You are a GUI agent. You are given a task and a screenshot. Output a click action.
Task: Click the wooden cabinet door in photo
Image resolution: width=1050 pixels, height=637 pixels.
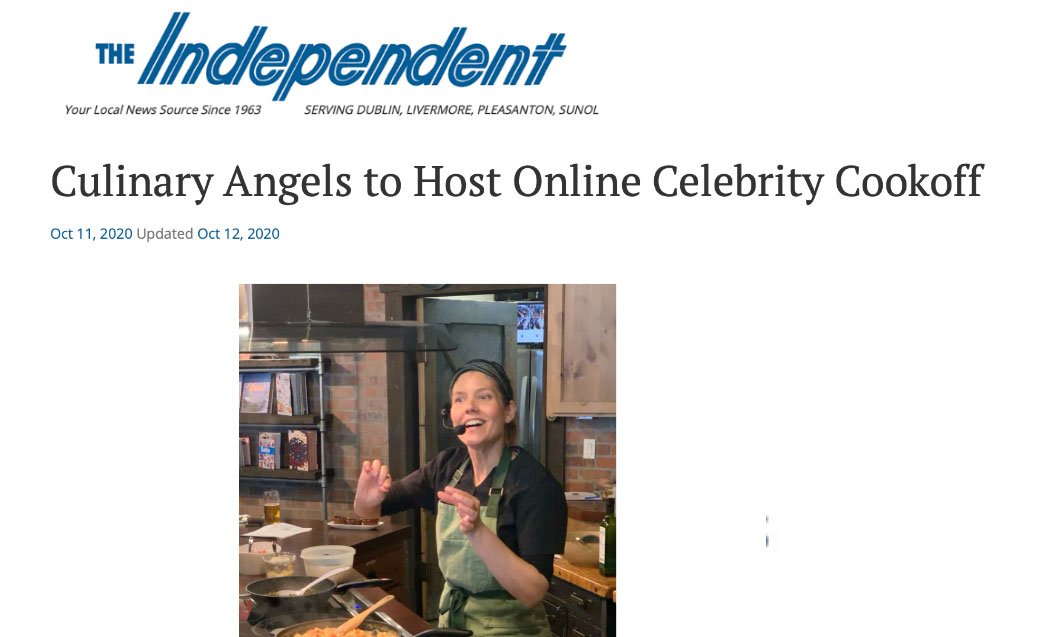click(x=581, y=350)
